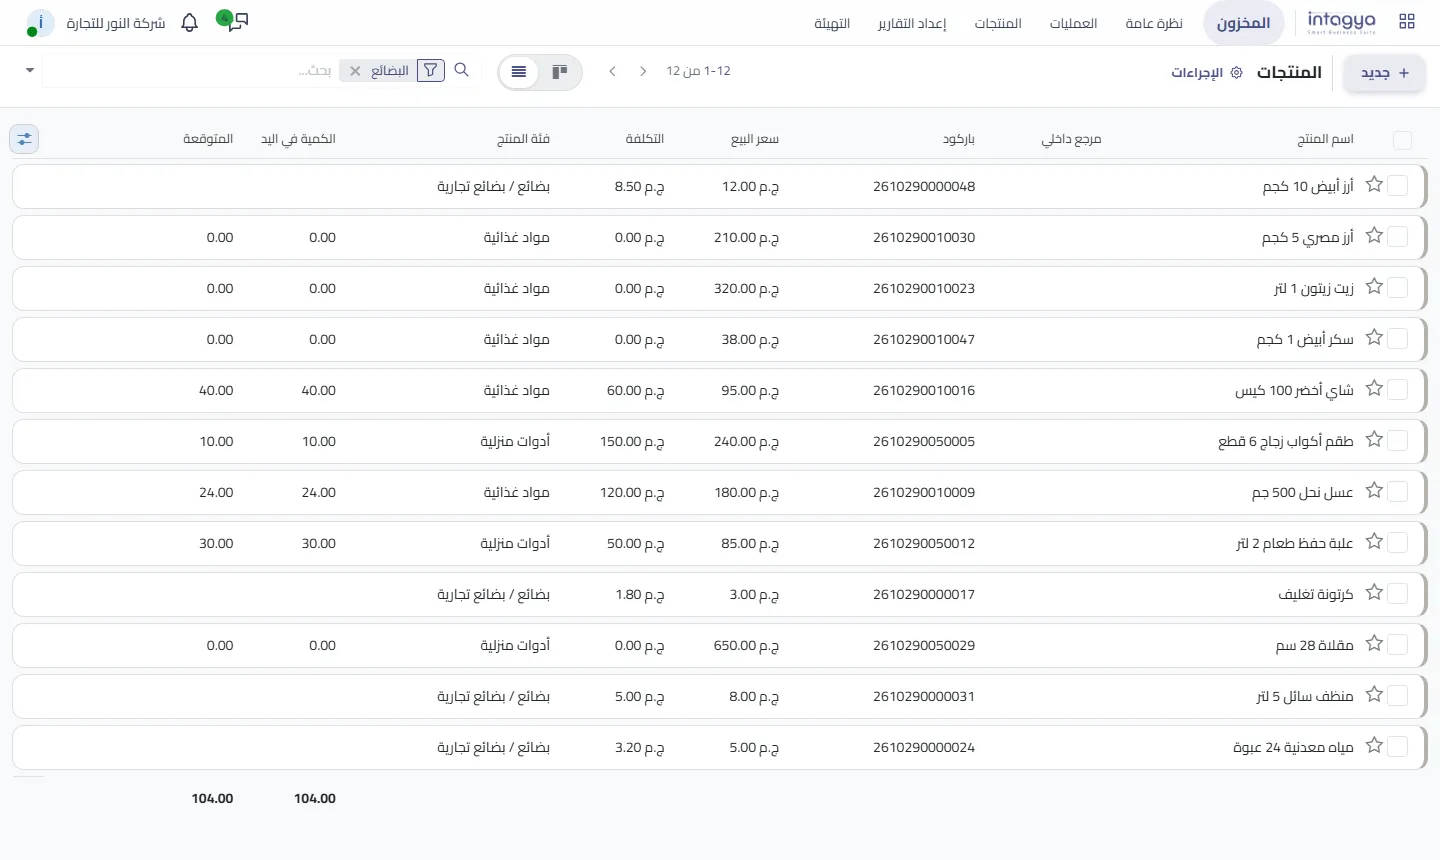Open the apps grid menu icon
The height and width of the screenshot is (860, 1440).
click(1407, 22)
